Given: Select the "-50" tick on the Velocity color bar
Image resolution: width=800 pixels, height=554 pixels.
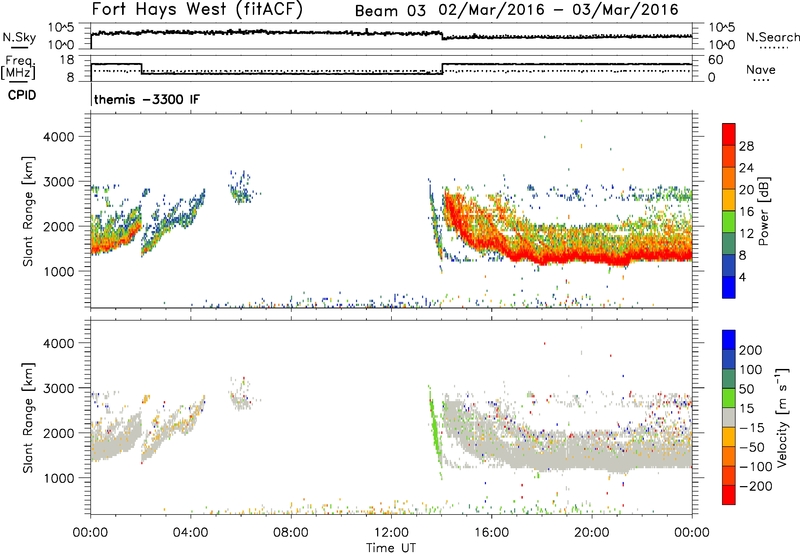Looking at the screenshot, I should pos(752,447).
